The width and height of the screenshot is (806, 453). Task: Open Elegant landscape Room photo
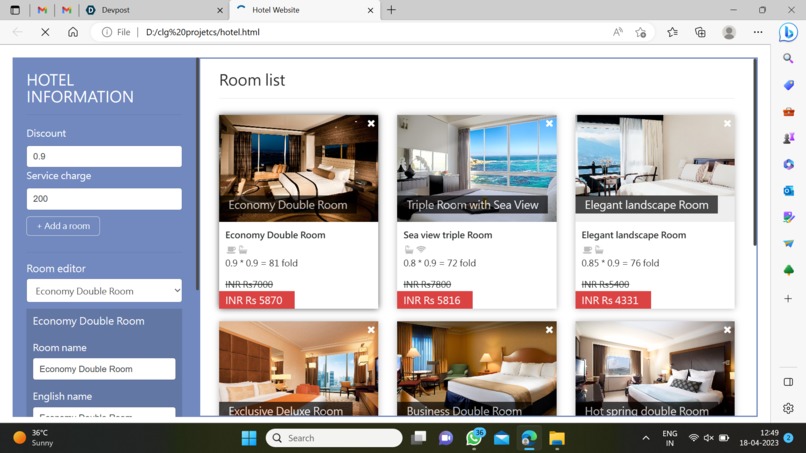(x=655, y=168)
